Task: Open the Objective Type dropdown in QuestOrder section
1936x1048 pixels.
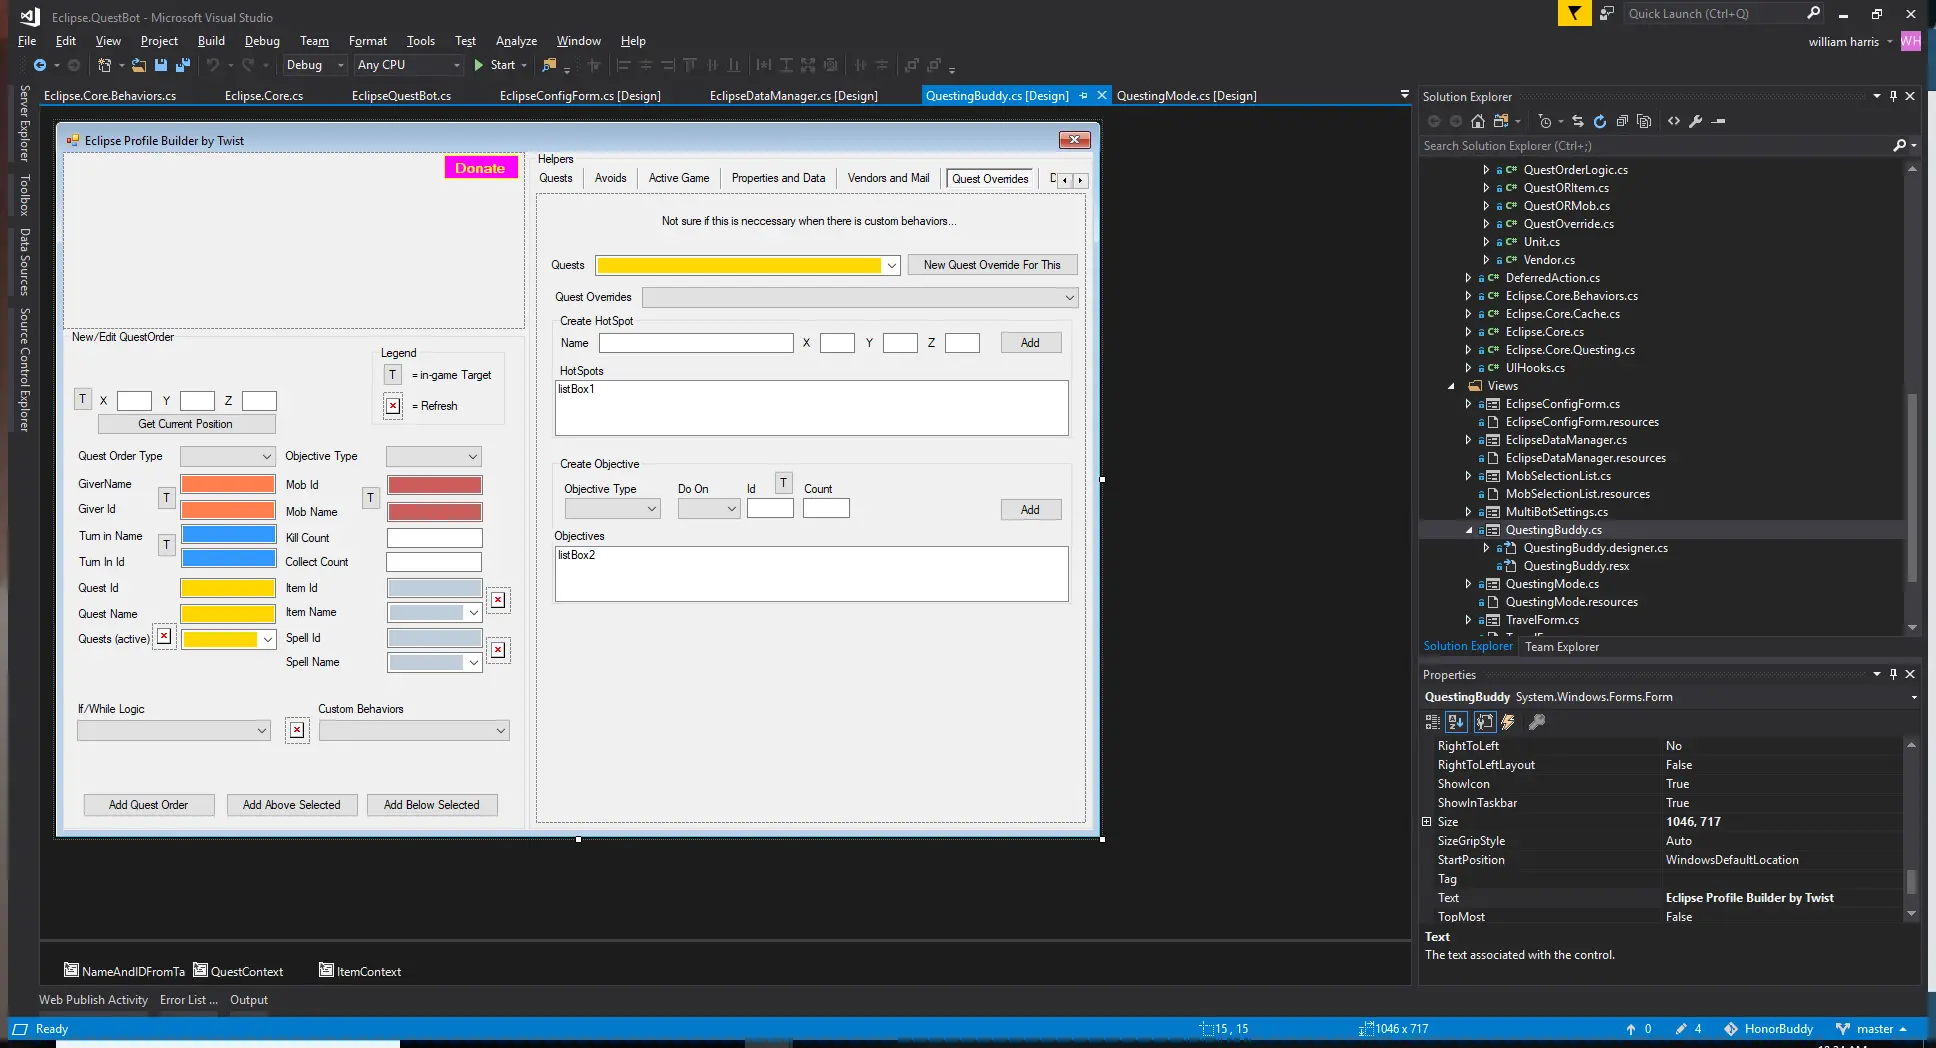Action: tap(434, 456)
